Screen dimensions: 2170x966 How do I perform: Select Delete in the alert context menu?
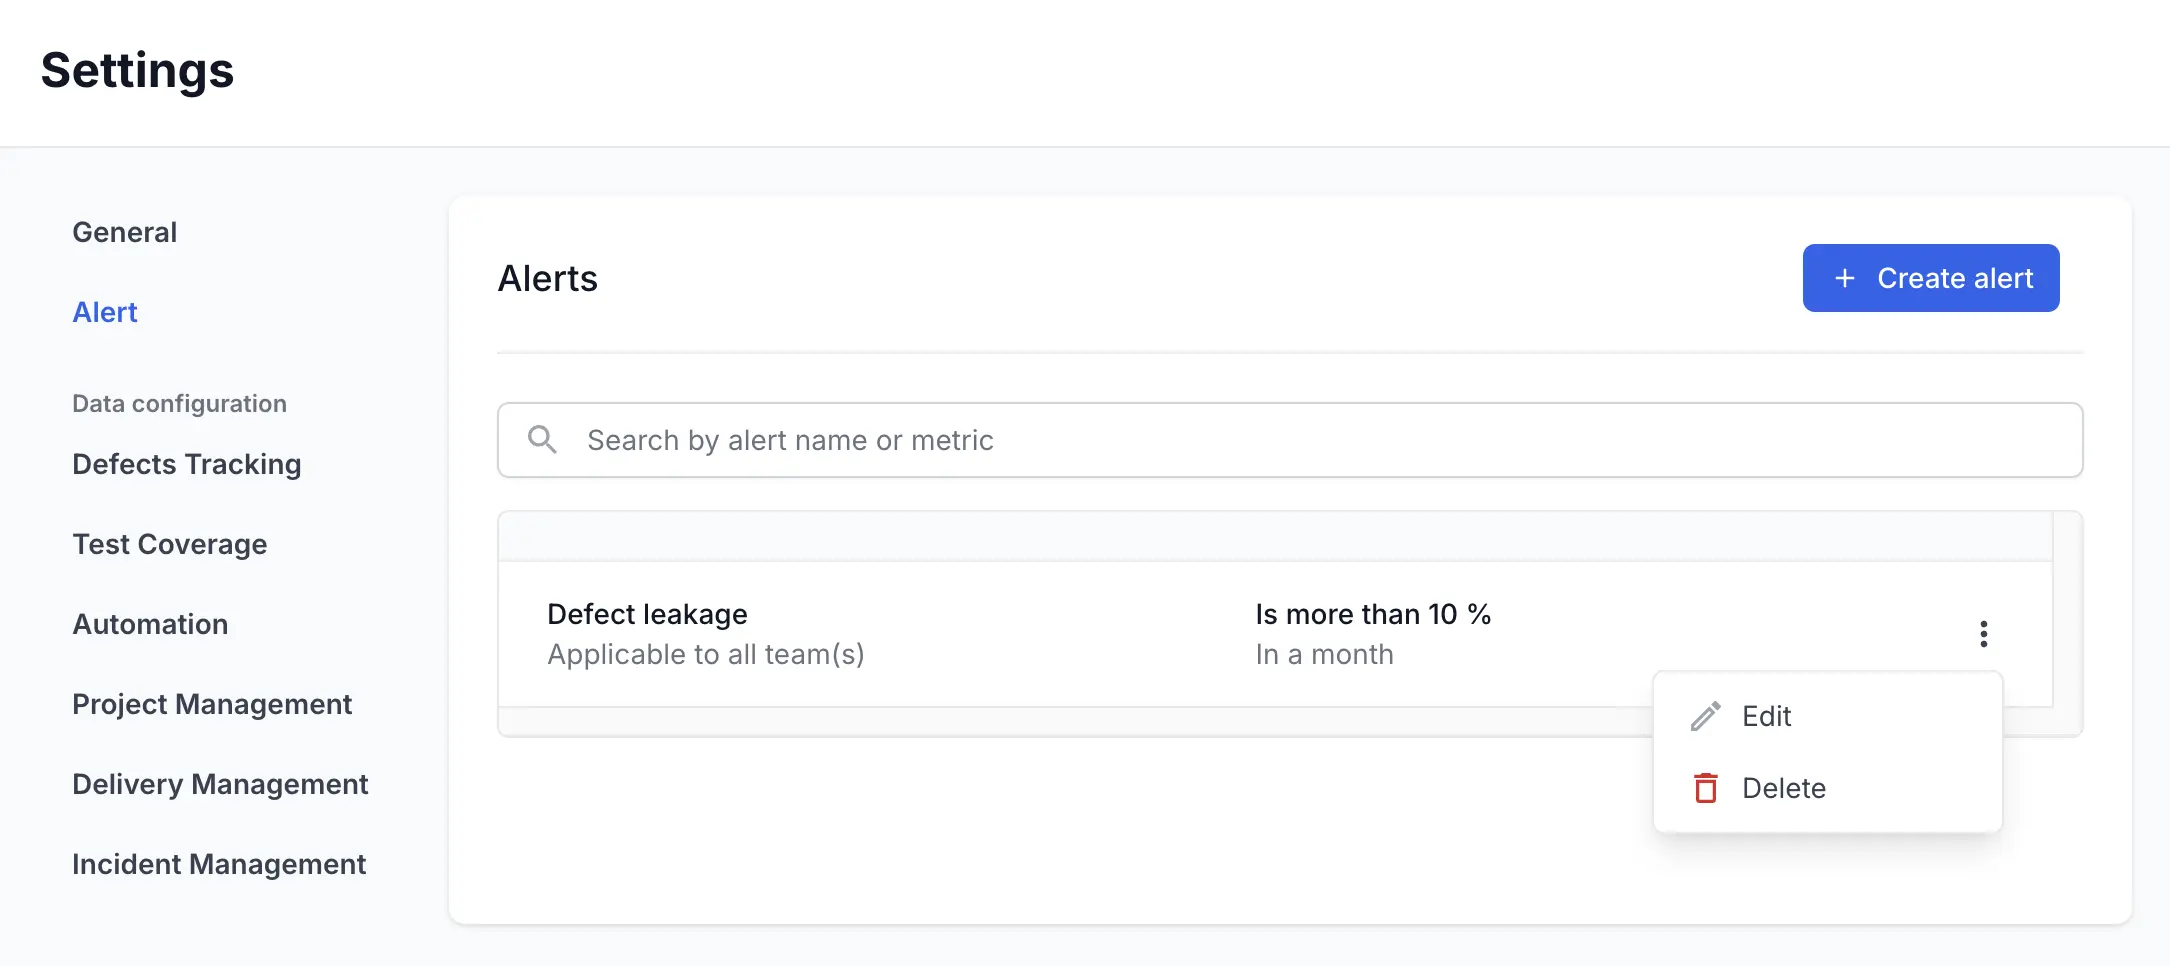tap(1783, 788)
